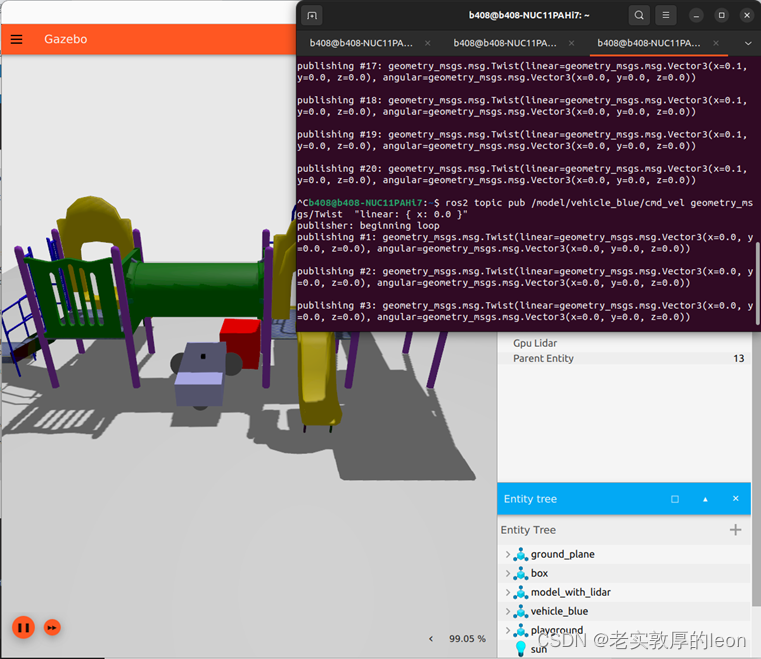The width and height of the screenshot is (761, 659).
Task: Click the box model icon
Action: click(521, 573)
